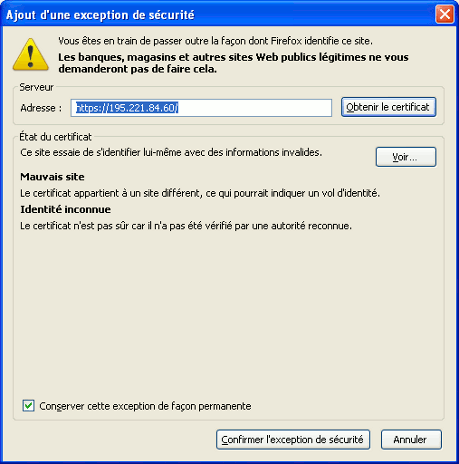
Task: Click the informations invalides status sentence
Action: click(171, 152)
